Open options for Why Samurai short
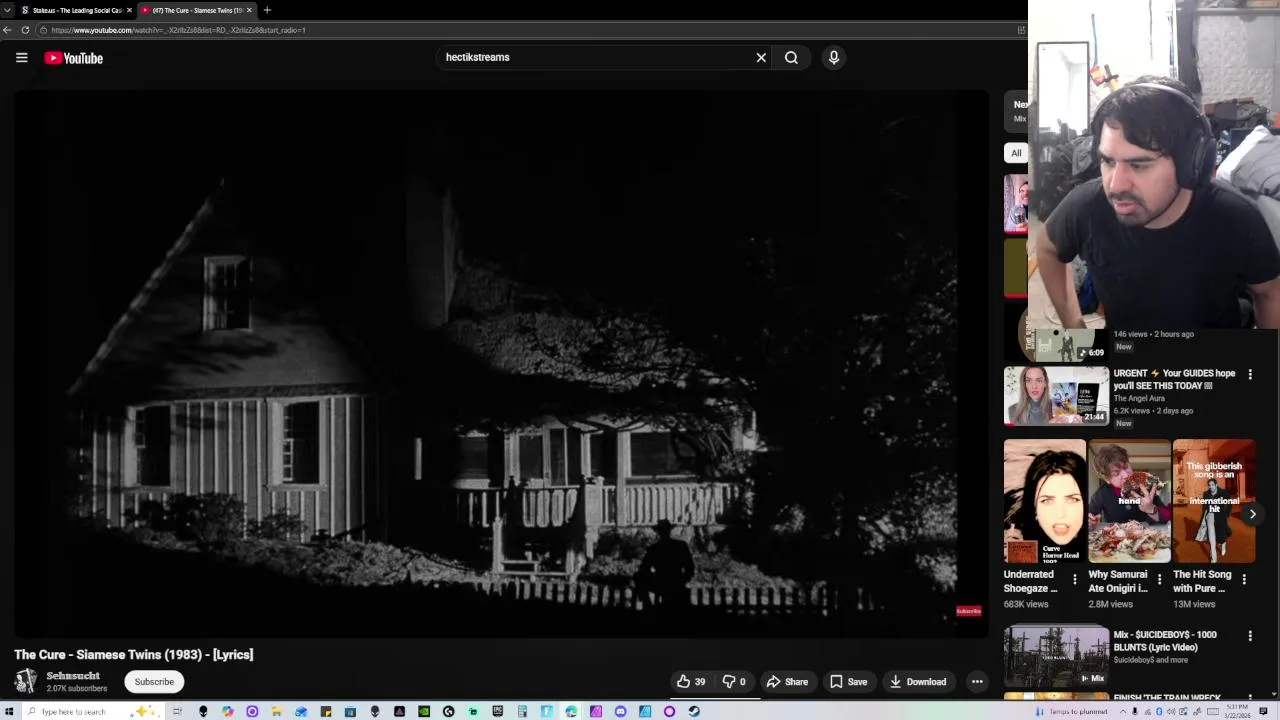This screenshot has width=1280, height=720. click(x=1160, y=579)
